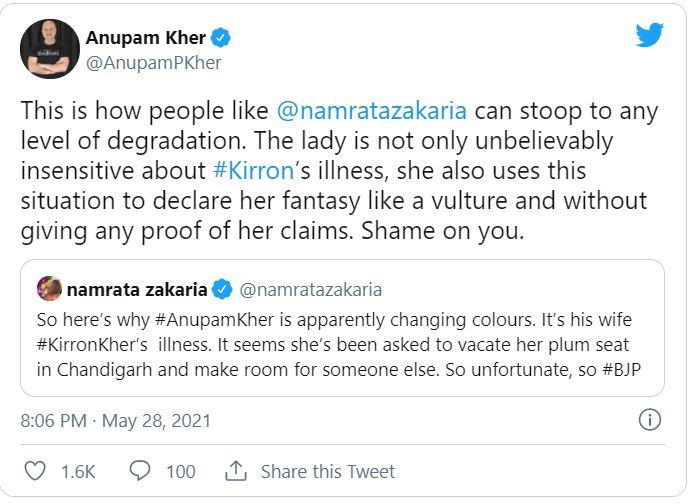Click Anupam Kher's verified badge

pyautogui.click(x=220, y=39)
